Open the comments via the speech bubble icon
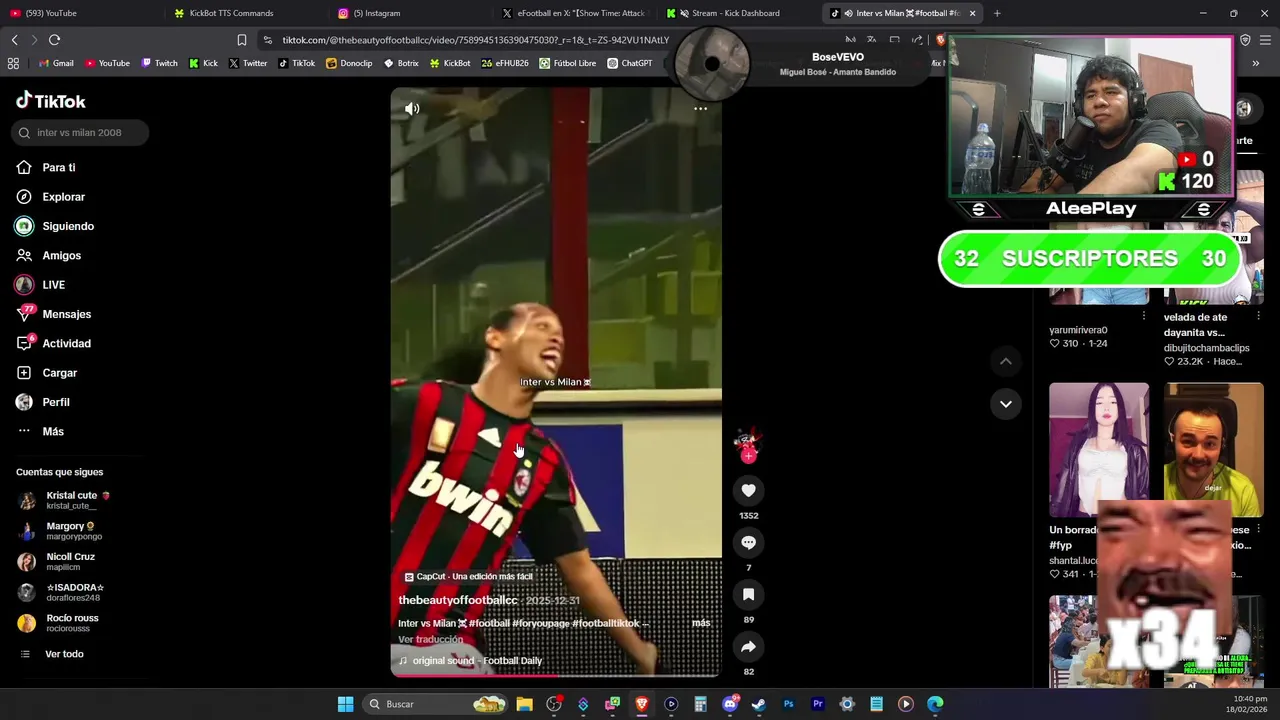Viewport: 1280px width, 720px height. [x=748, y=542]
